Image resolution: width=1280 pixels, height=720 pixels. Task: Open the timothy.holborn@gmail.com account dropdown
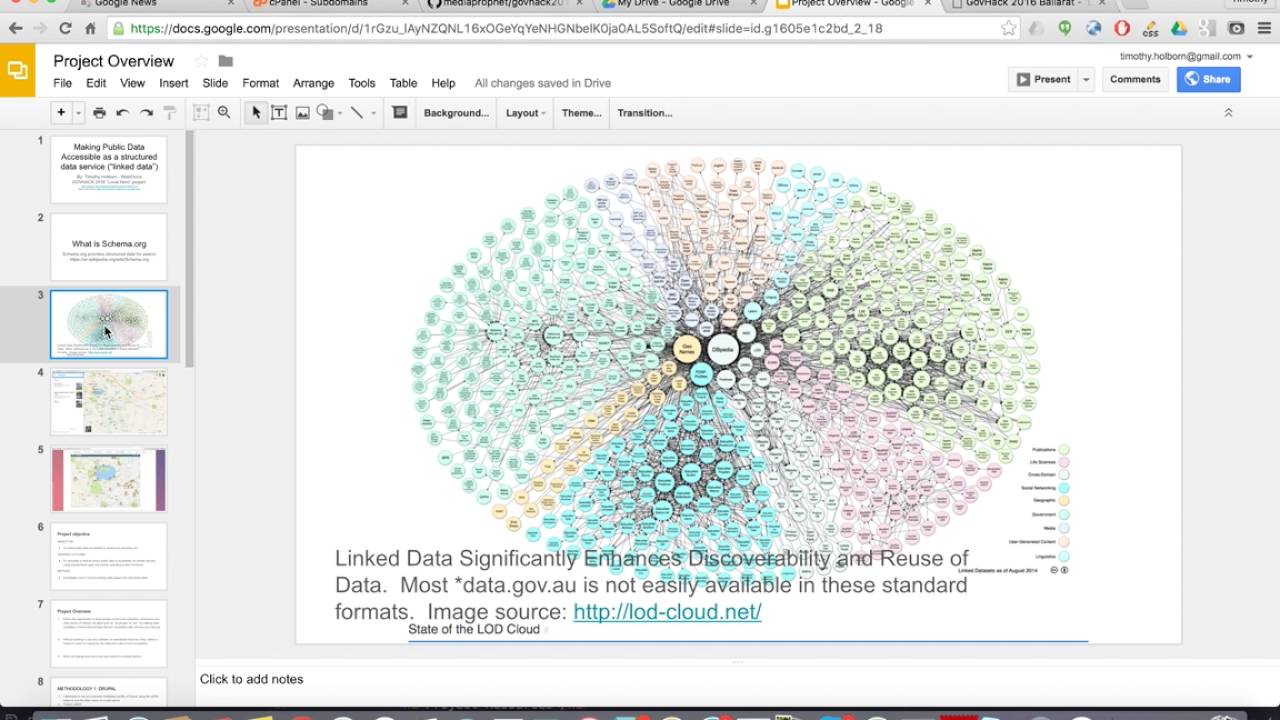1186,56
